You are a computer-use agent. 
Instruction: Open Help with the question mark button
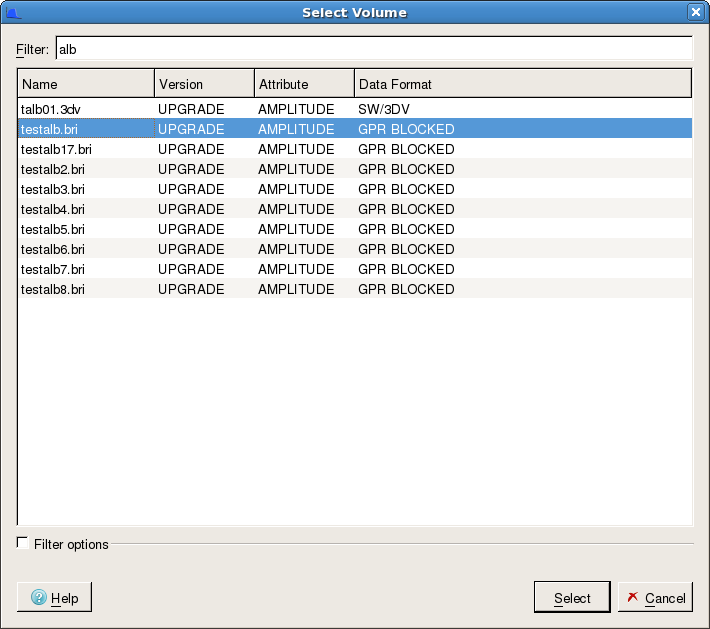tap(55, 598)
